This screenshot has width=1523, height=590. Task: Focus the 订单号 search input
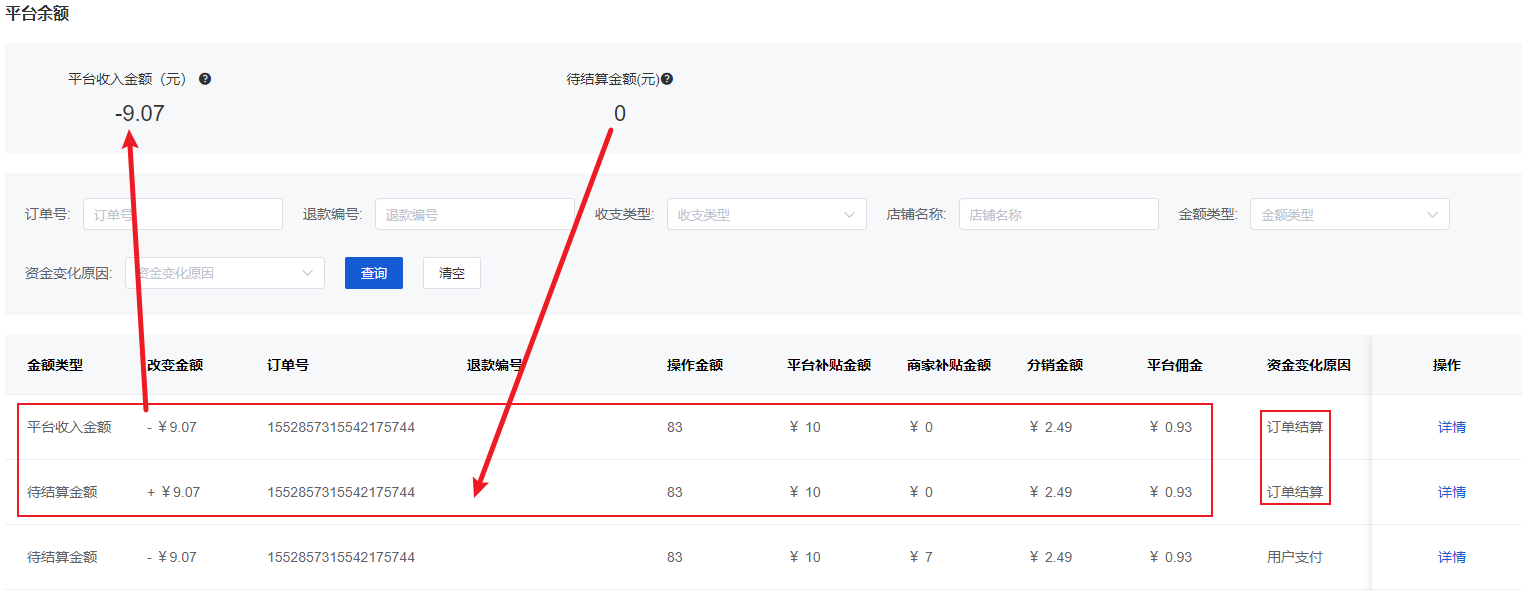(183, 214)
